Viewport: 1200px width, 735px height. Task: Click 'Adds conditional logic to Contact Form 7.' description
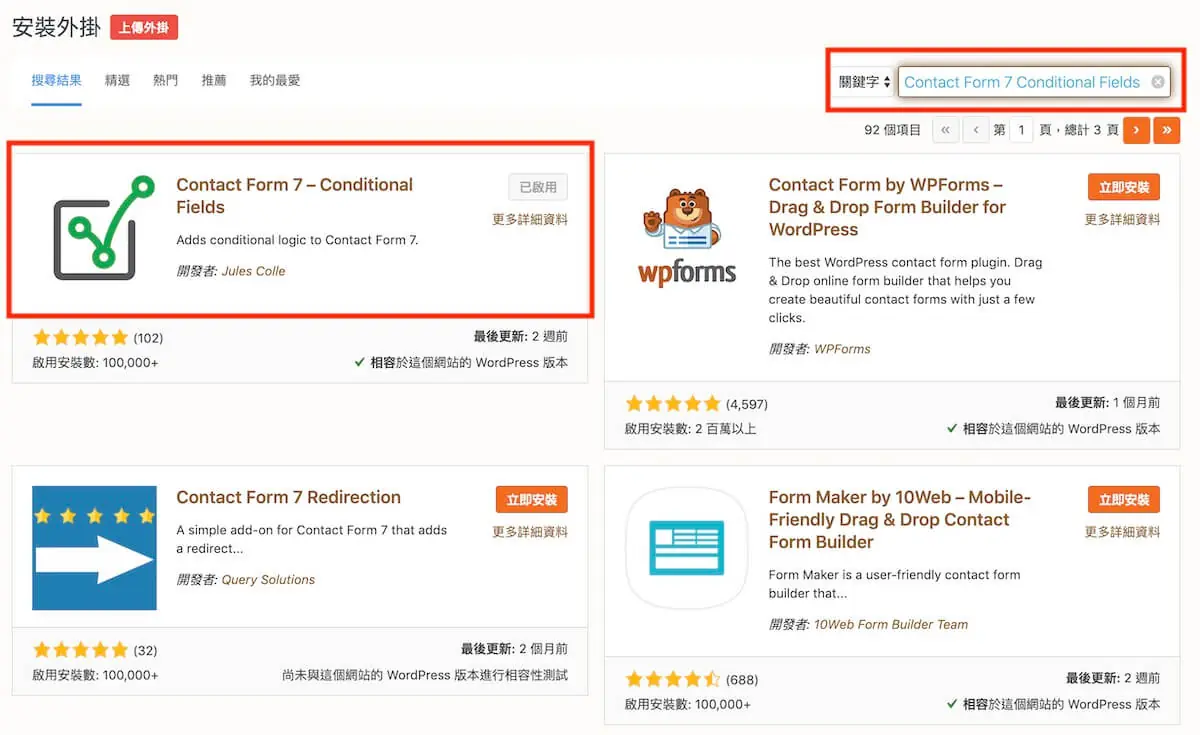click(x=297, y=240)
